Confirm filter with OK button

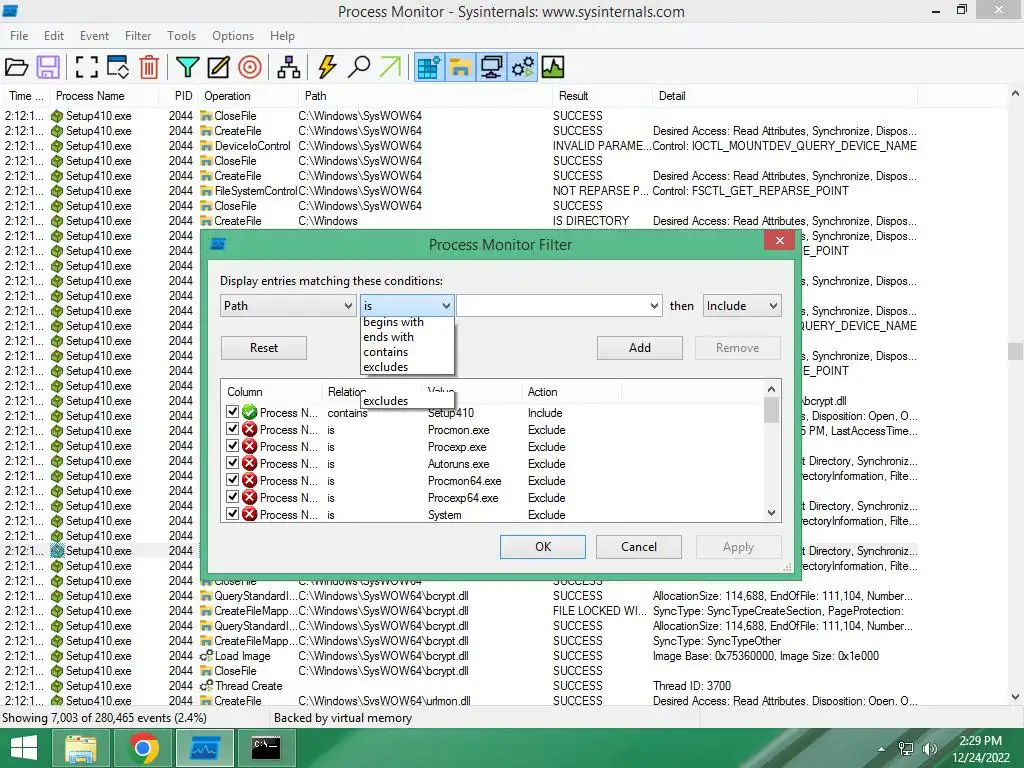543,547
